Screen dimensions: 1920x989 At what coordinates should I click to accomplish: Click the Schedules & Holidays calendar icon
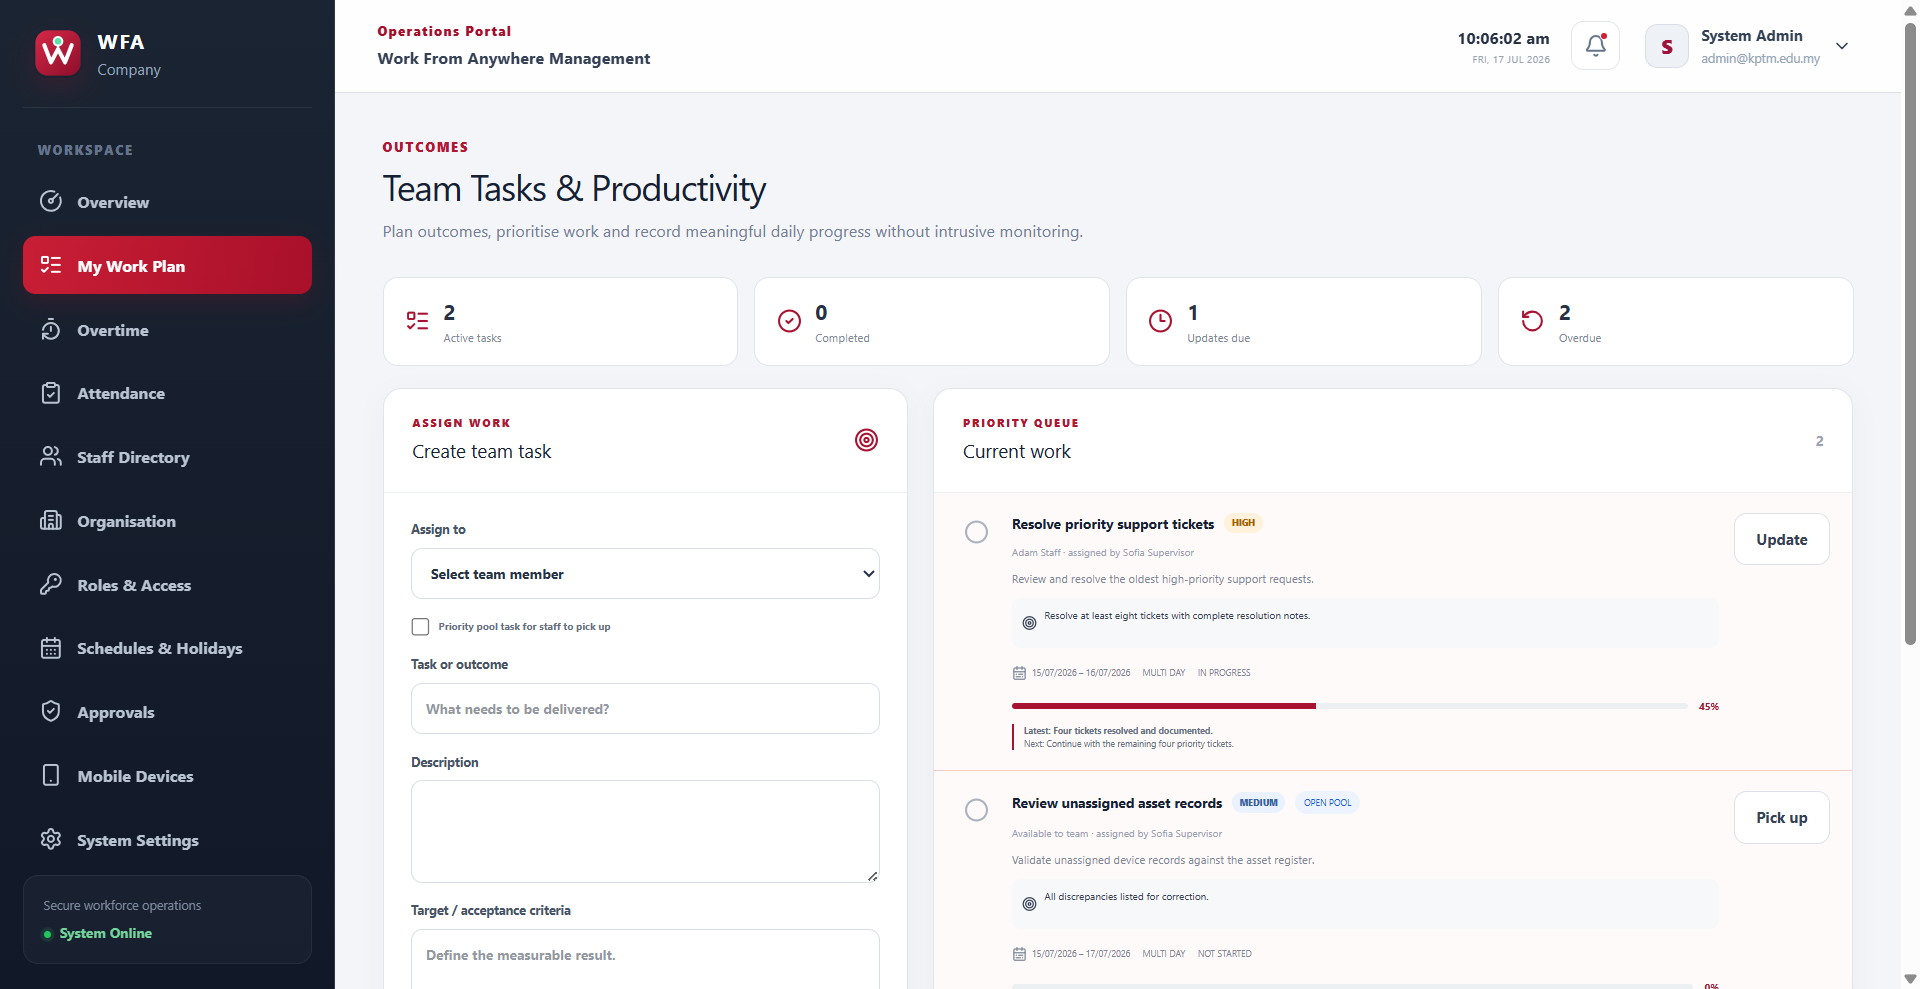tap(51, 648)
